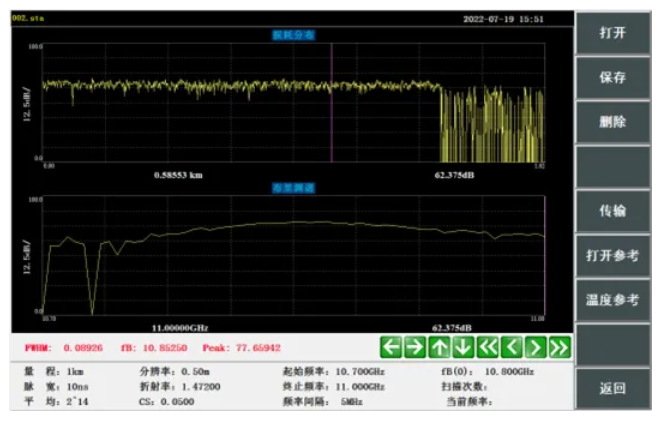Select the lower chart's blue title label
This screenshot has height=434, width=670.
pos(293,187)
